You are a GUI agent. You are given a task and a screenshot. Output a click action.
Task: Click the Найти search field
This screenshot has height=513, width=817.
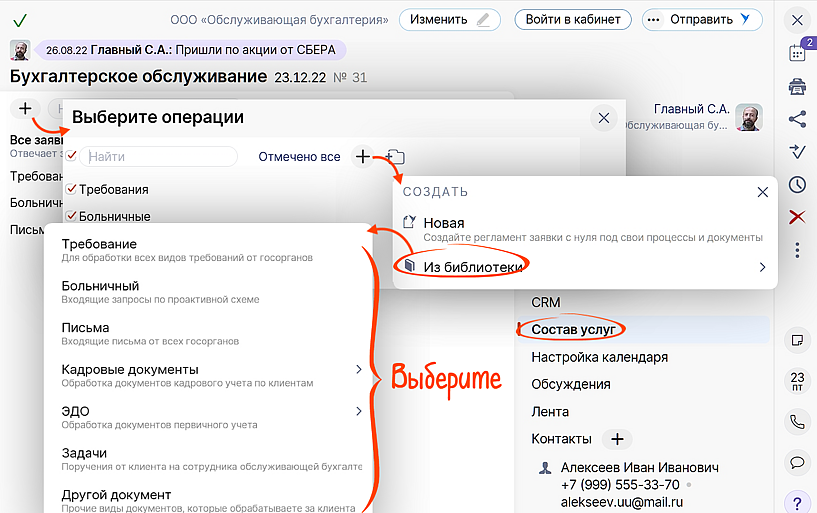[158, 157]
